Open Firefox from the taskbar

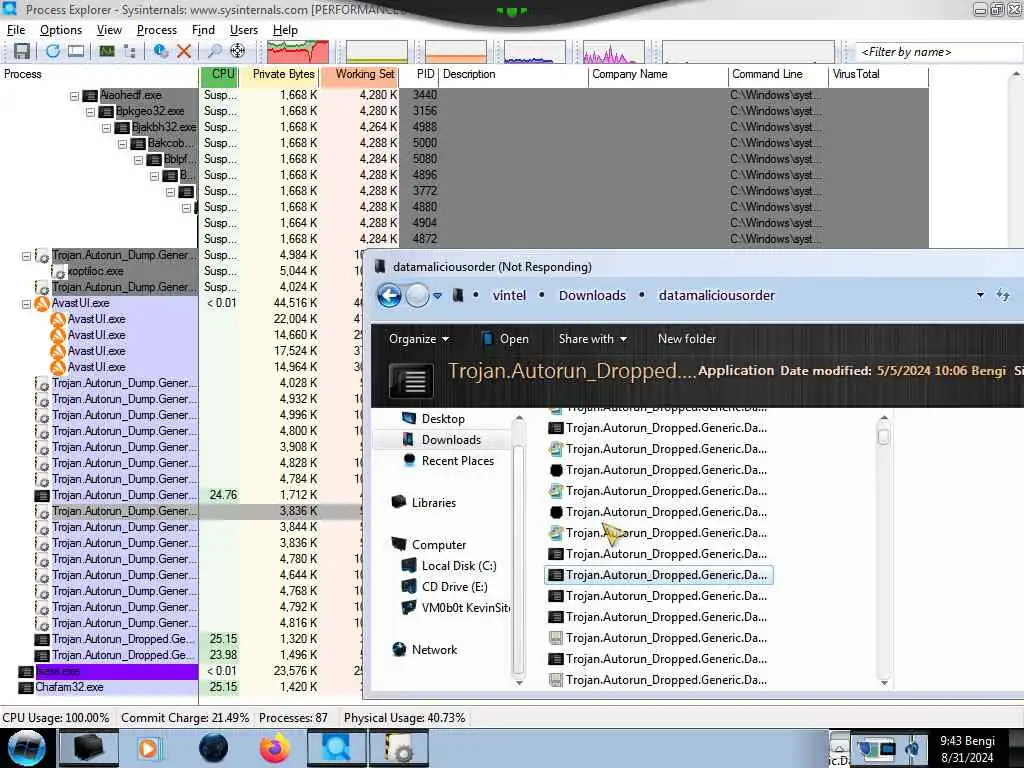pyautogui.click(x=275, y=748)
